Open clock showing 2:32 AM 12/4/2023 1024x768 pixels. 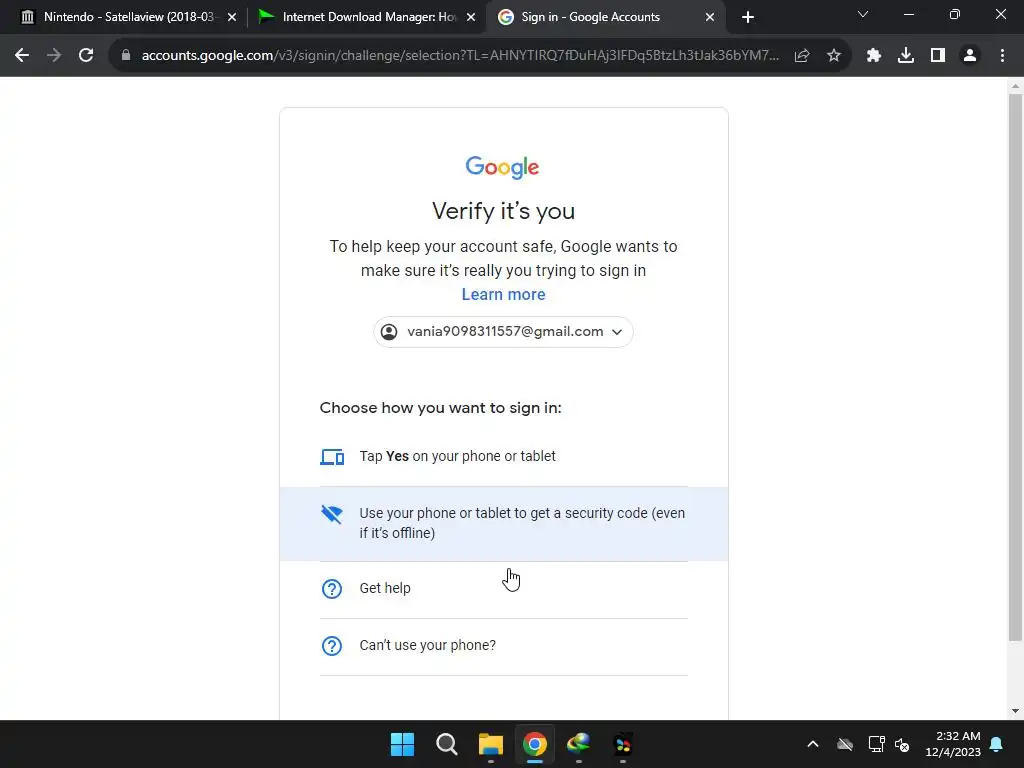(953, 744)
